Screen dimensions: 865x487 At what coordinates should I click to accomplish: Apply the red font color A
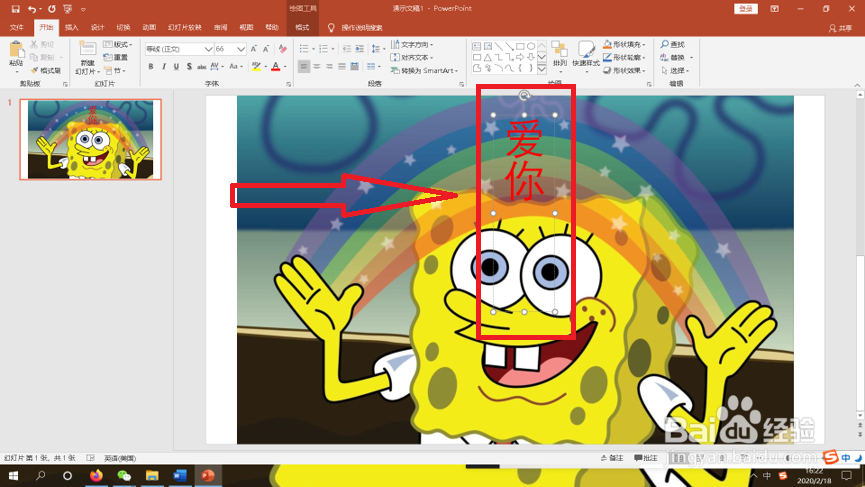[x=276, y=67]
